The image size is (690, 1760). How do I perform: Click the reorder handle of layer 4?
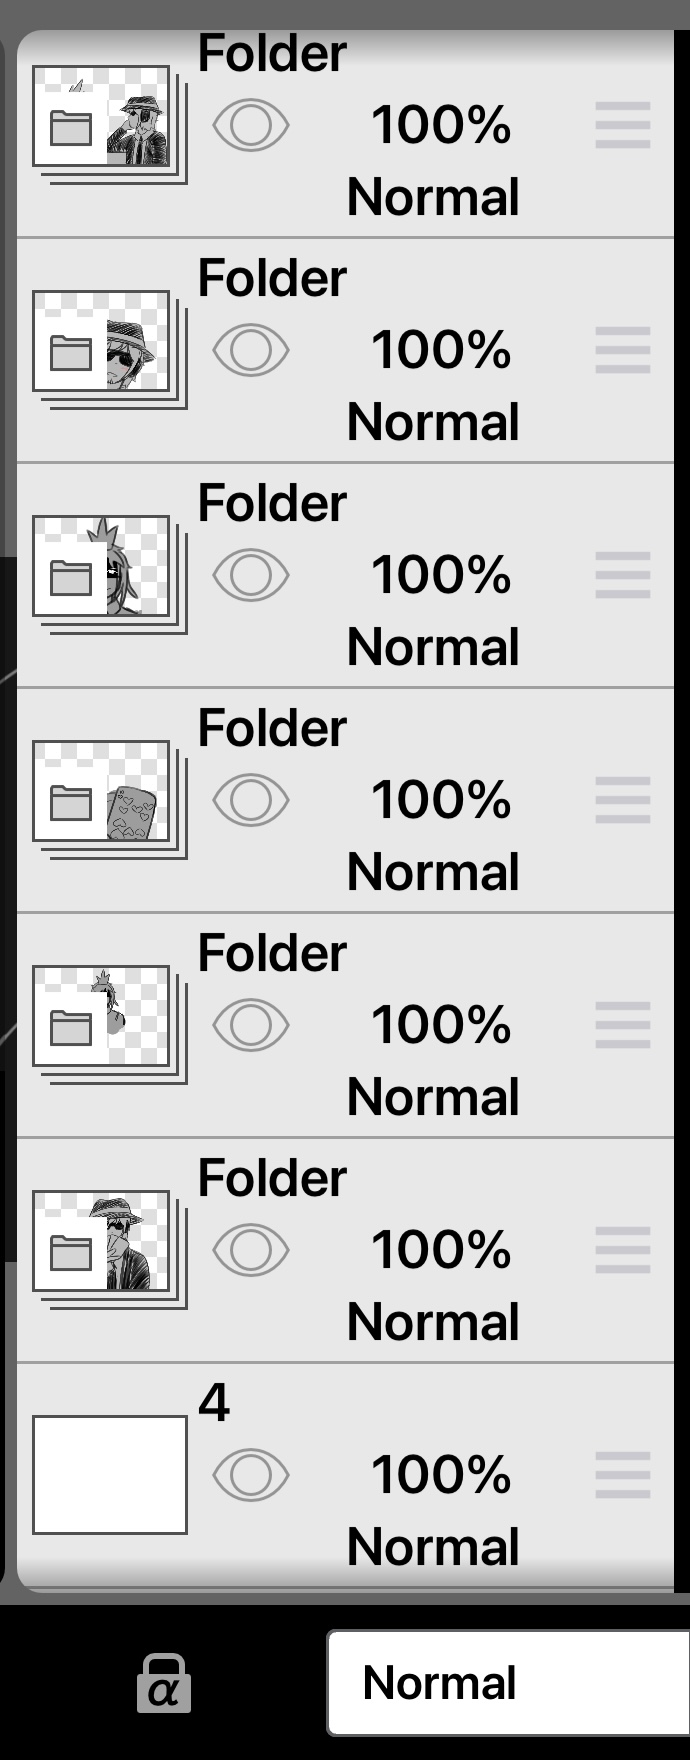(623, 1475)
